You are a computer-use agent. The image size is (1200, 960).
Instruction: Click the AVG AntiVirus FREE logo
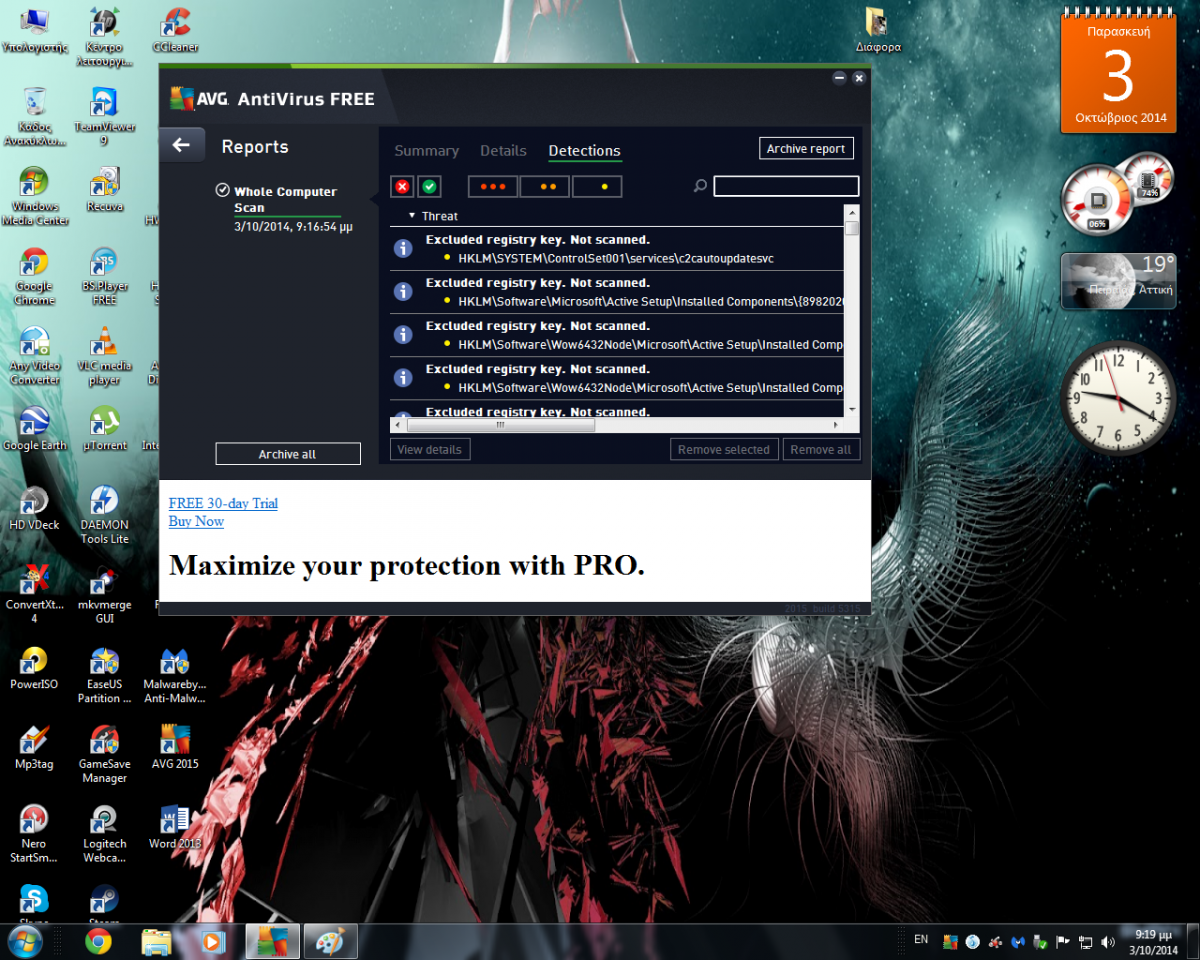click(272, 98)
